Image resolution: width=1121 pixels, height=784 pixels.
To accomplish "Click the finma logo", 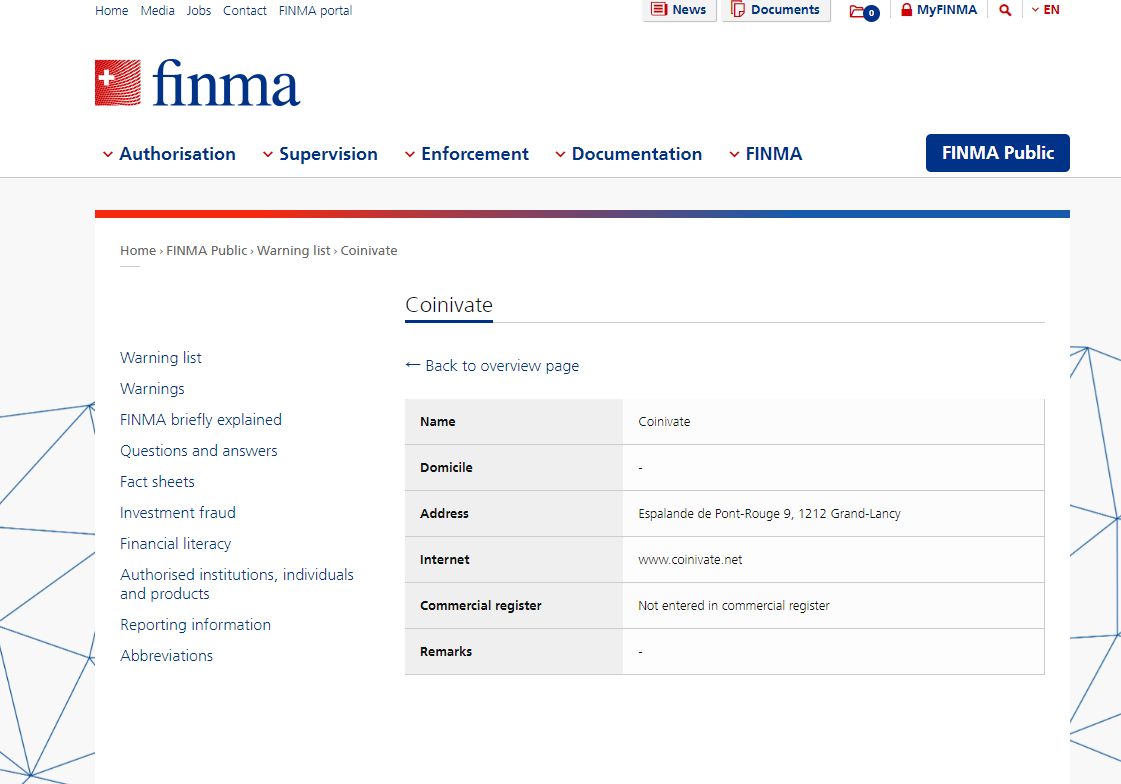I will (x=197, y=83).
